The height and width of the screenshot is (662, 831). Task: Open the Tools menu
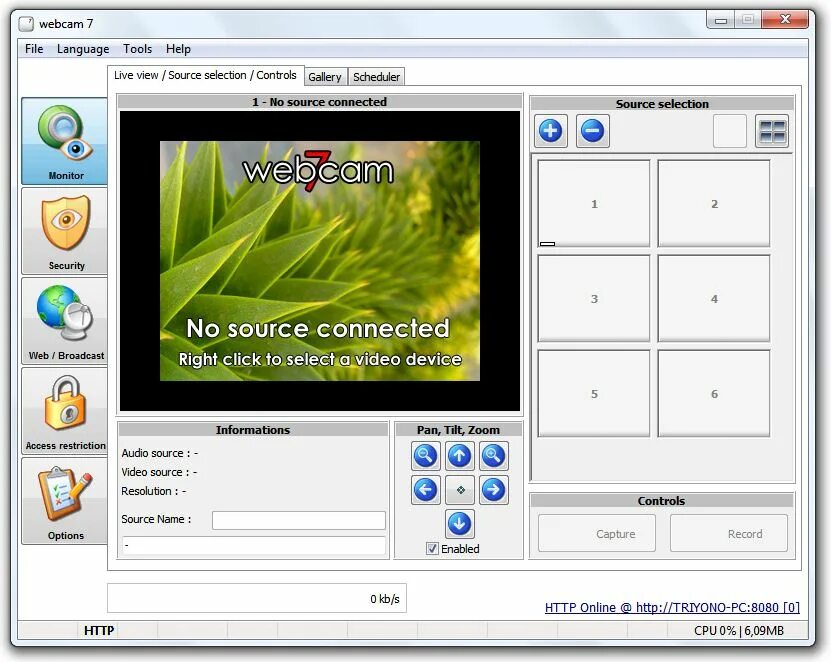pos(137,49)
